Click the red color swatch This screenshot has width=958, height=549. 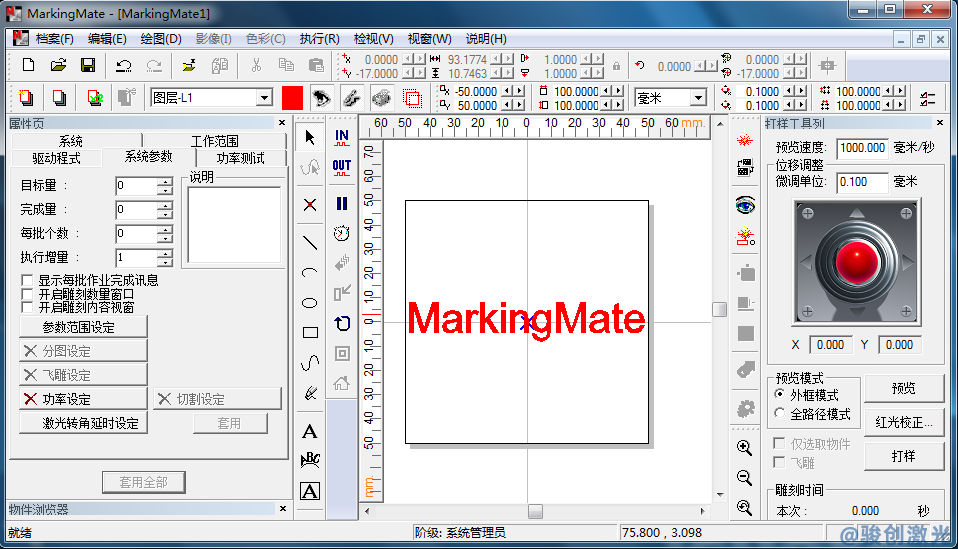pyautogui.click(x=292, y=98)
